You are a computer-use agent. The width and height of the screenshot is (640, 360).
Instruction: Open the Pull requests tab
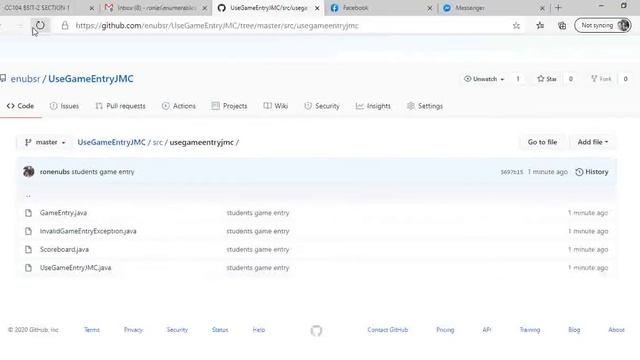tap(120, 106)
